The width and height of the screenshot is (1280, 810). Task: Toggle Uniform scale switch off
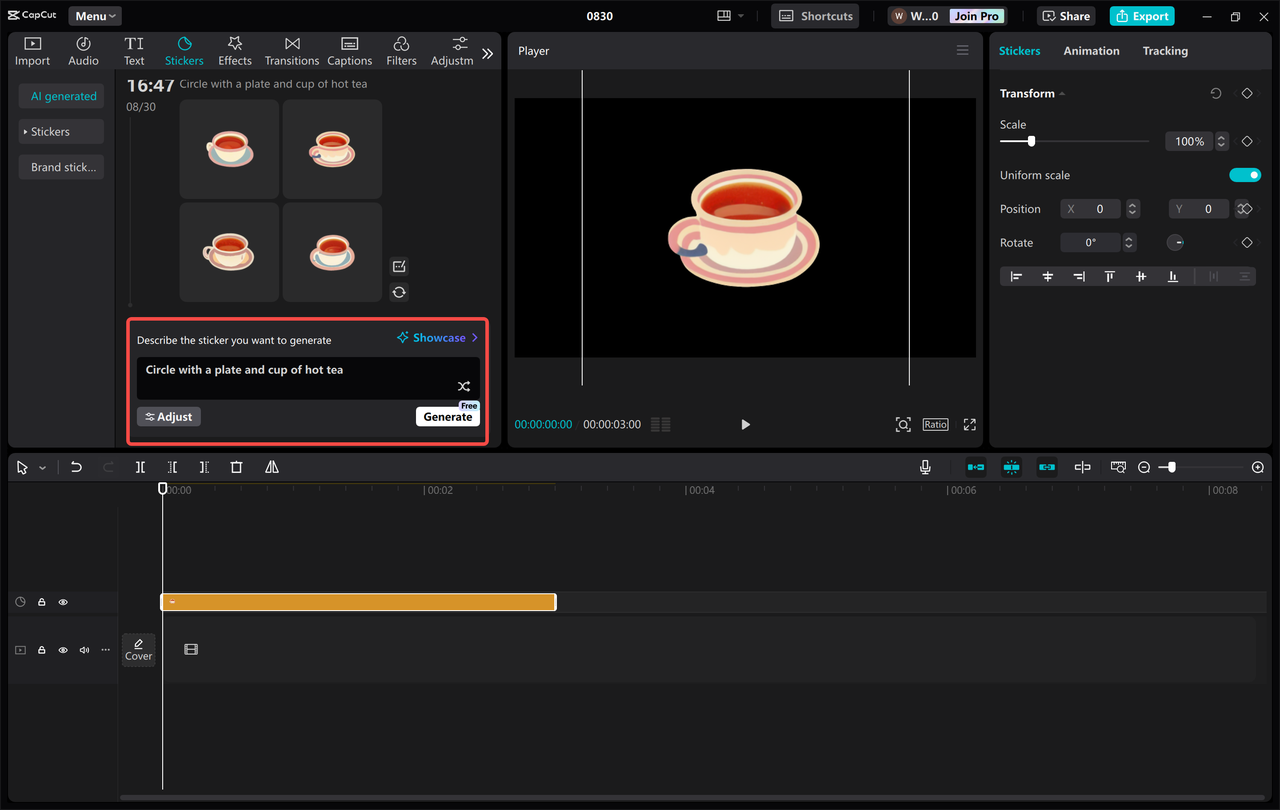[1245, 174]
